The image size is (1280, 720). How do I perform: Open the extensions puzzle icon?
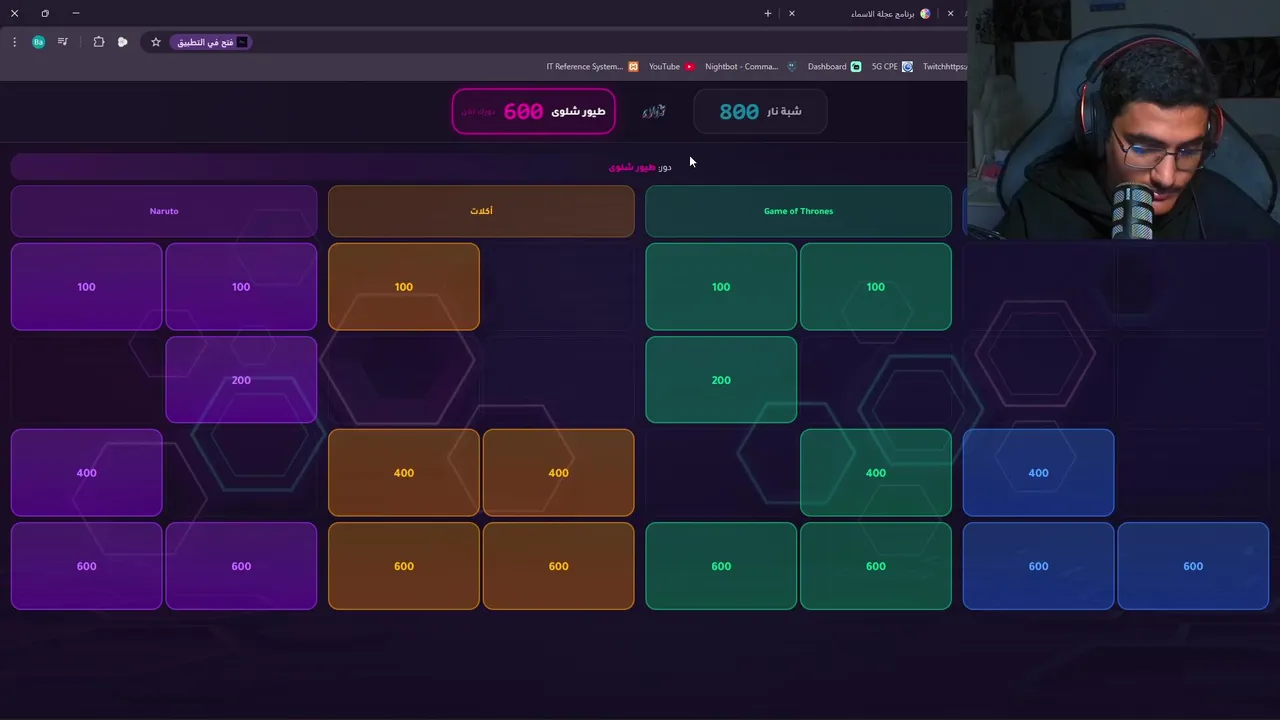tap(99, 42)
